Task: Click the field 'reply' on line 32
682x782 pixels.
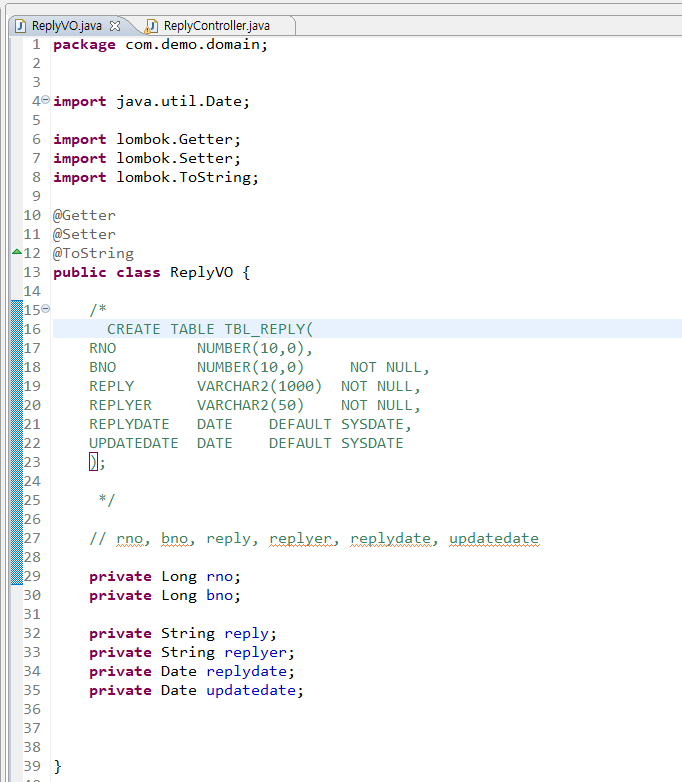Action: point(246,634)
